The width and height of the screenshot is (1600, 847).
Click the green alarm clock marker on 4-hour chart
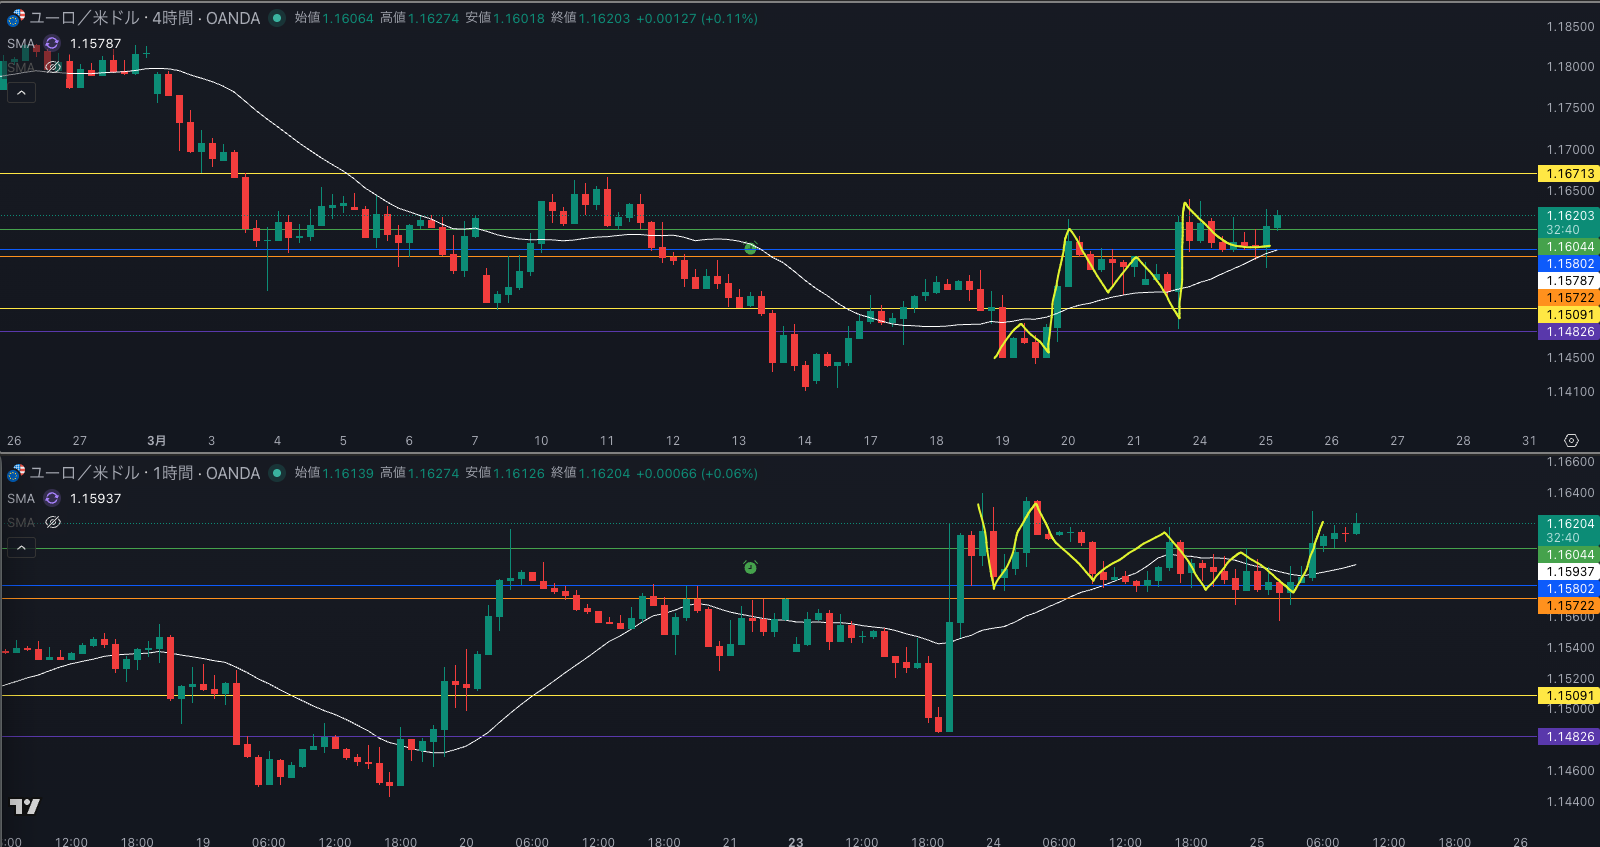pos(750,248)
